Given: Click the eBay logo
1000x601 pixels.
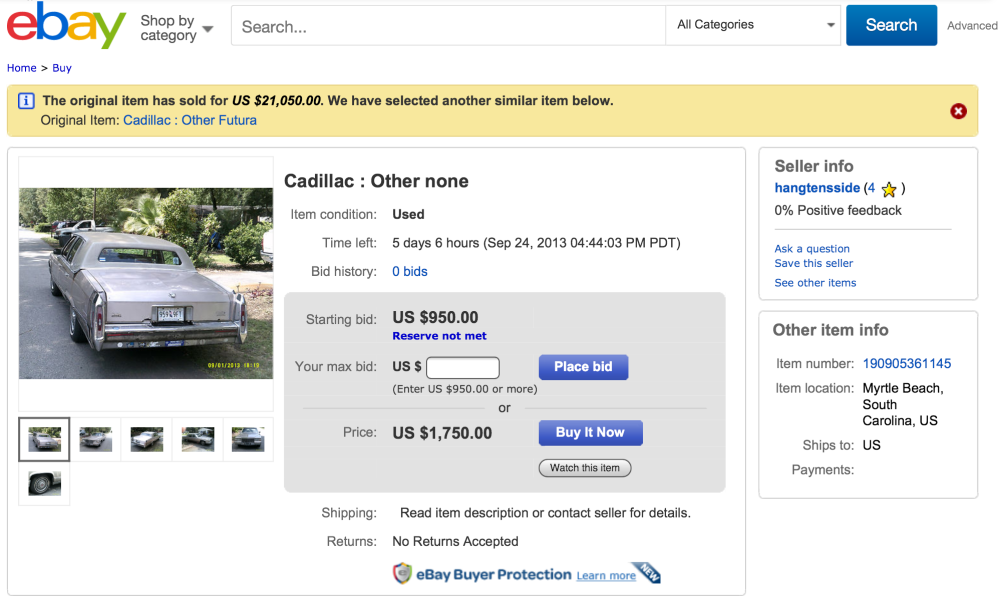Looking at the screenshot, I should point(66,25).
